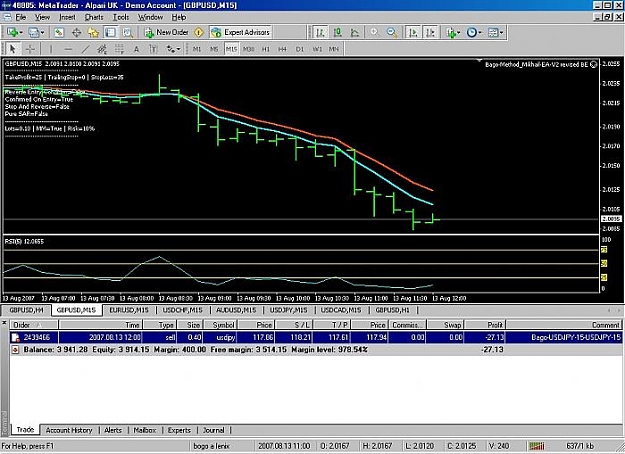Switch to MN monthly timeframe
625x454 pixels.
[334, 49]
